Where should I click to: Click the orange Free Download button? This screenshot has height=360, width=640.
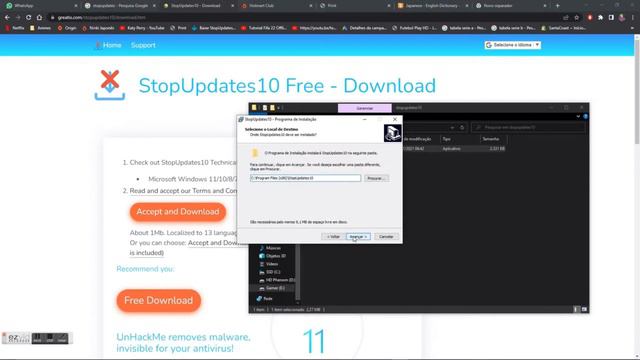coord(158,300)
